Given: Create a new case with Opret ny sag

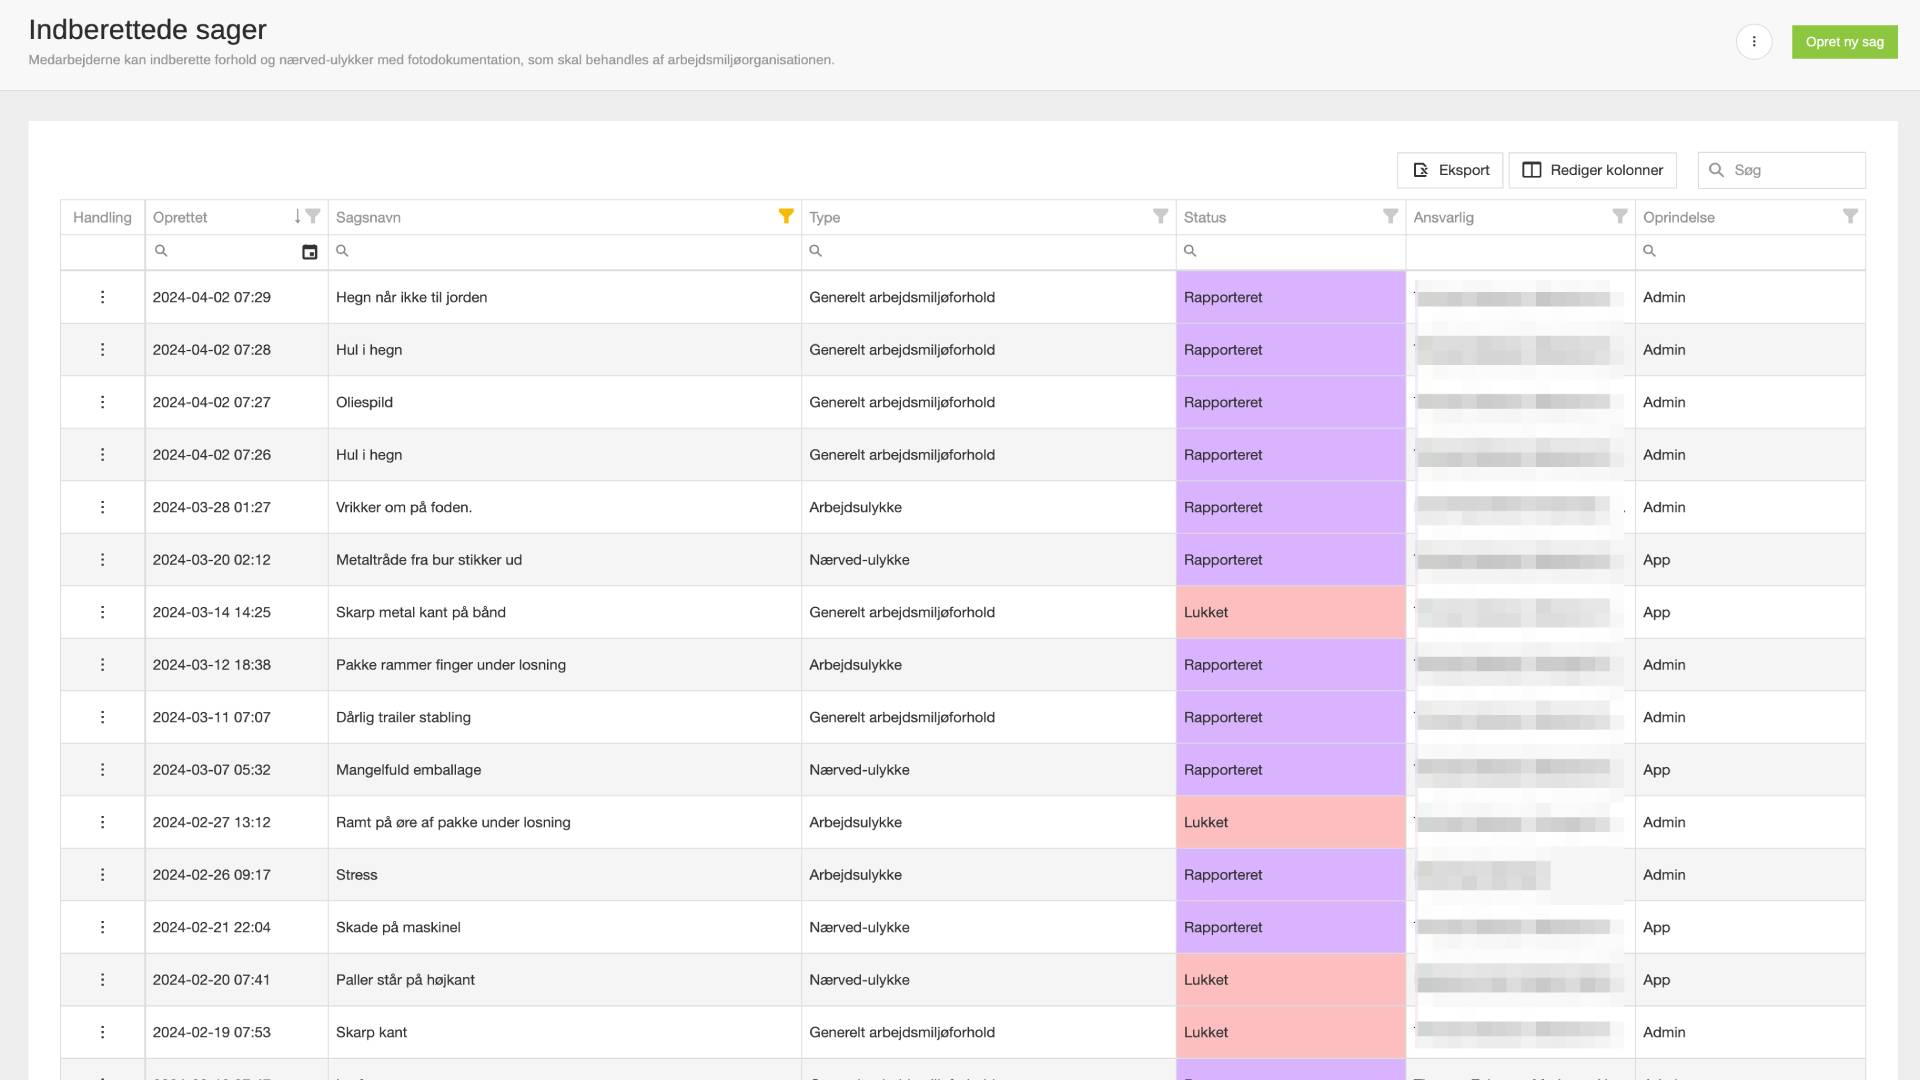Looking at the screenshot, I should pos(1844,42).
